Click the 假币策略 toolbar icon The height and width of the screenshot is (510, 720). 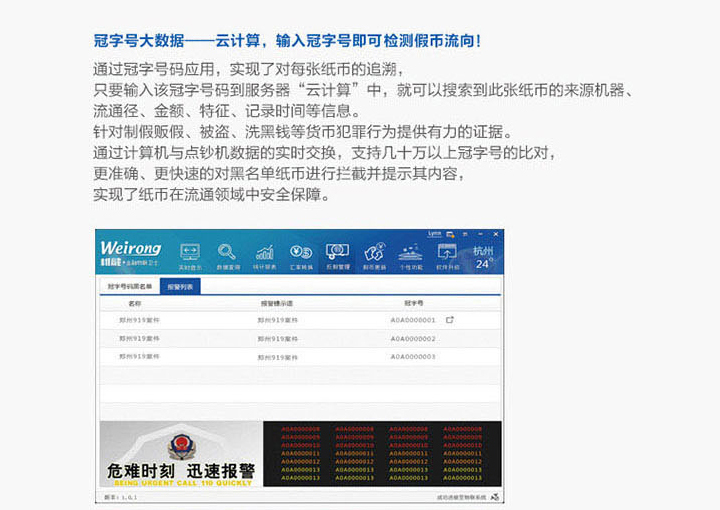pos(374,256)
